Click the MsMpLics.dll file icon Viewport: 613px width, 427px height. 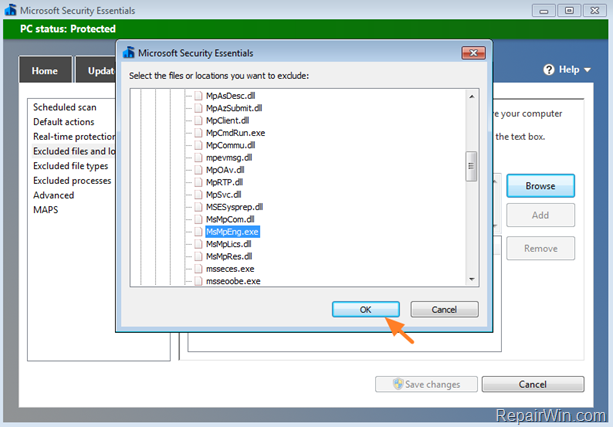(x=198, y=244)
